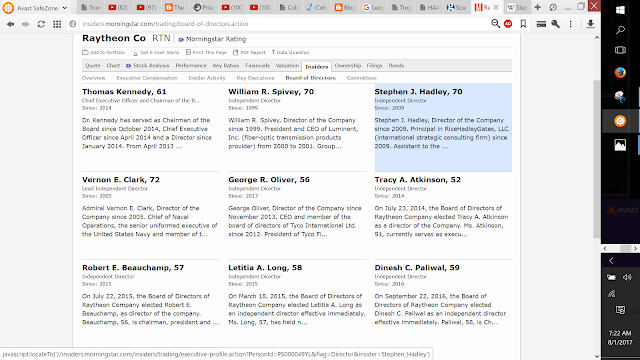Screen dimensions: 640x360
Task: Click the volume speaker tray icon
Action: coord(627,278)
